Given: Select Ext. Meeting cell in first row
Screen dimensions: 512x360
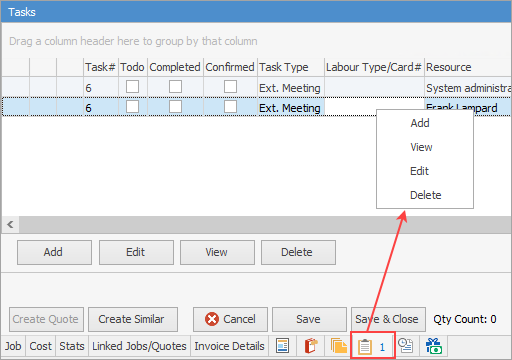Looking at the screenshot, I should (291, 88).
